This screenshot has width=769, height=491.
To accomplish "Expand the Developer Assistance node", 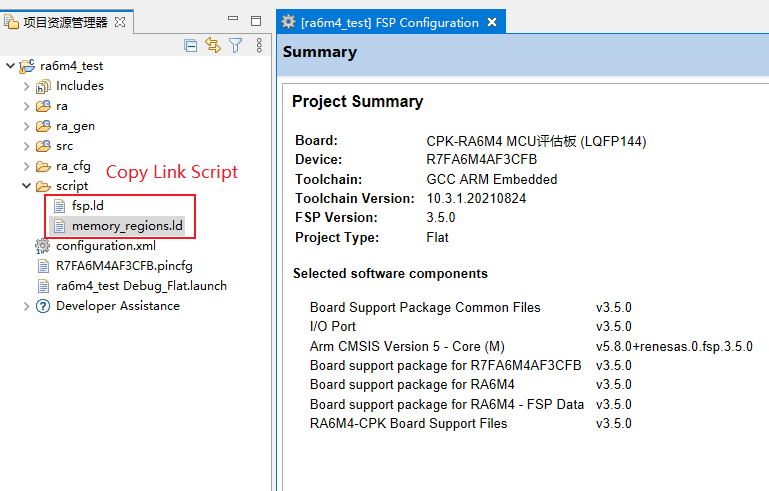I will click(26, 306).
